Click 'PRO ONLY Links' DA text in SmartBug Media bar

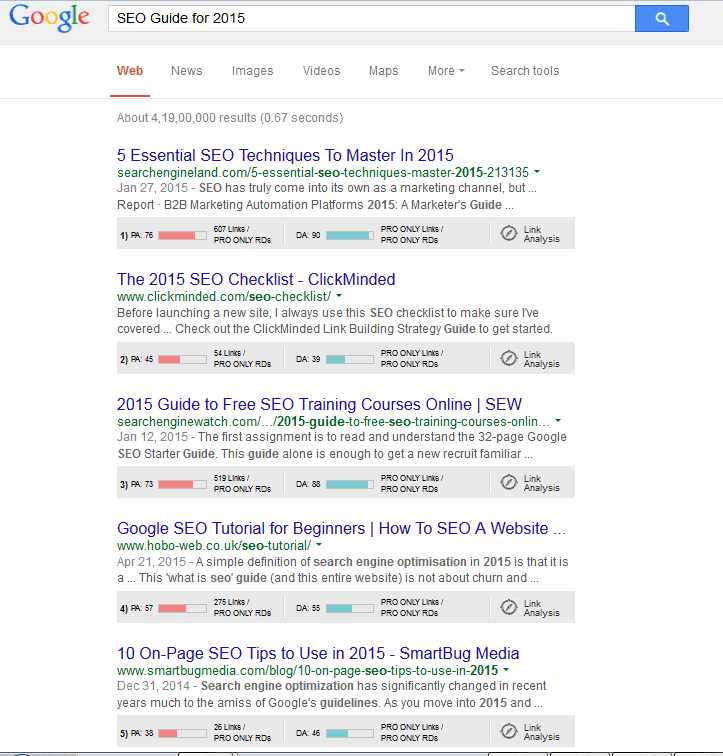[411, 727]
